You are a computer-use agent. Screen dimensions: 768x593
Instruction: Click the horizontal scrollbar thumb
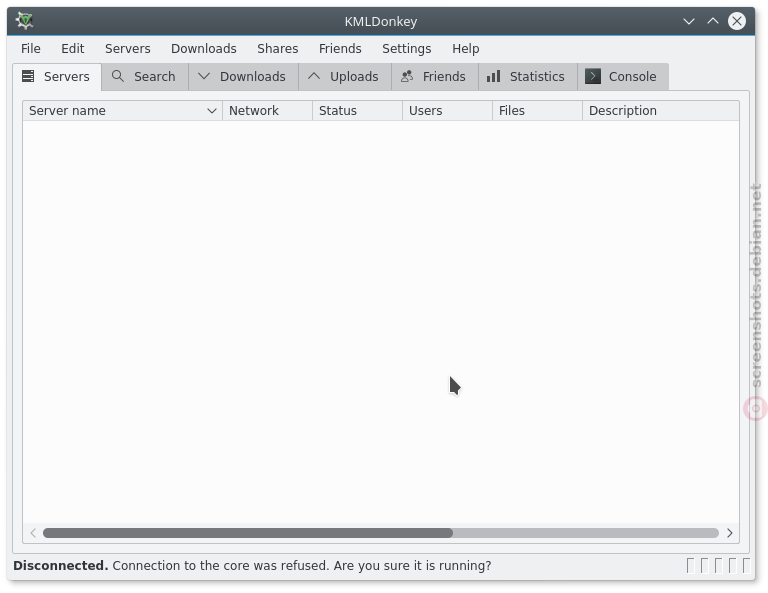(248, 533)
